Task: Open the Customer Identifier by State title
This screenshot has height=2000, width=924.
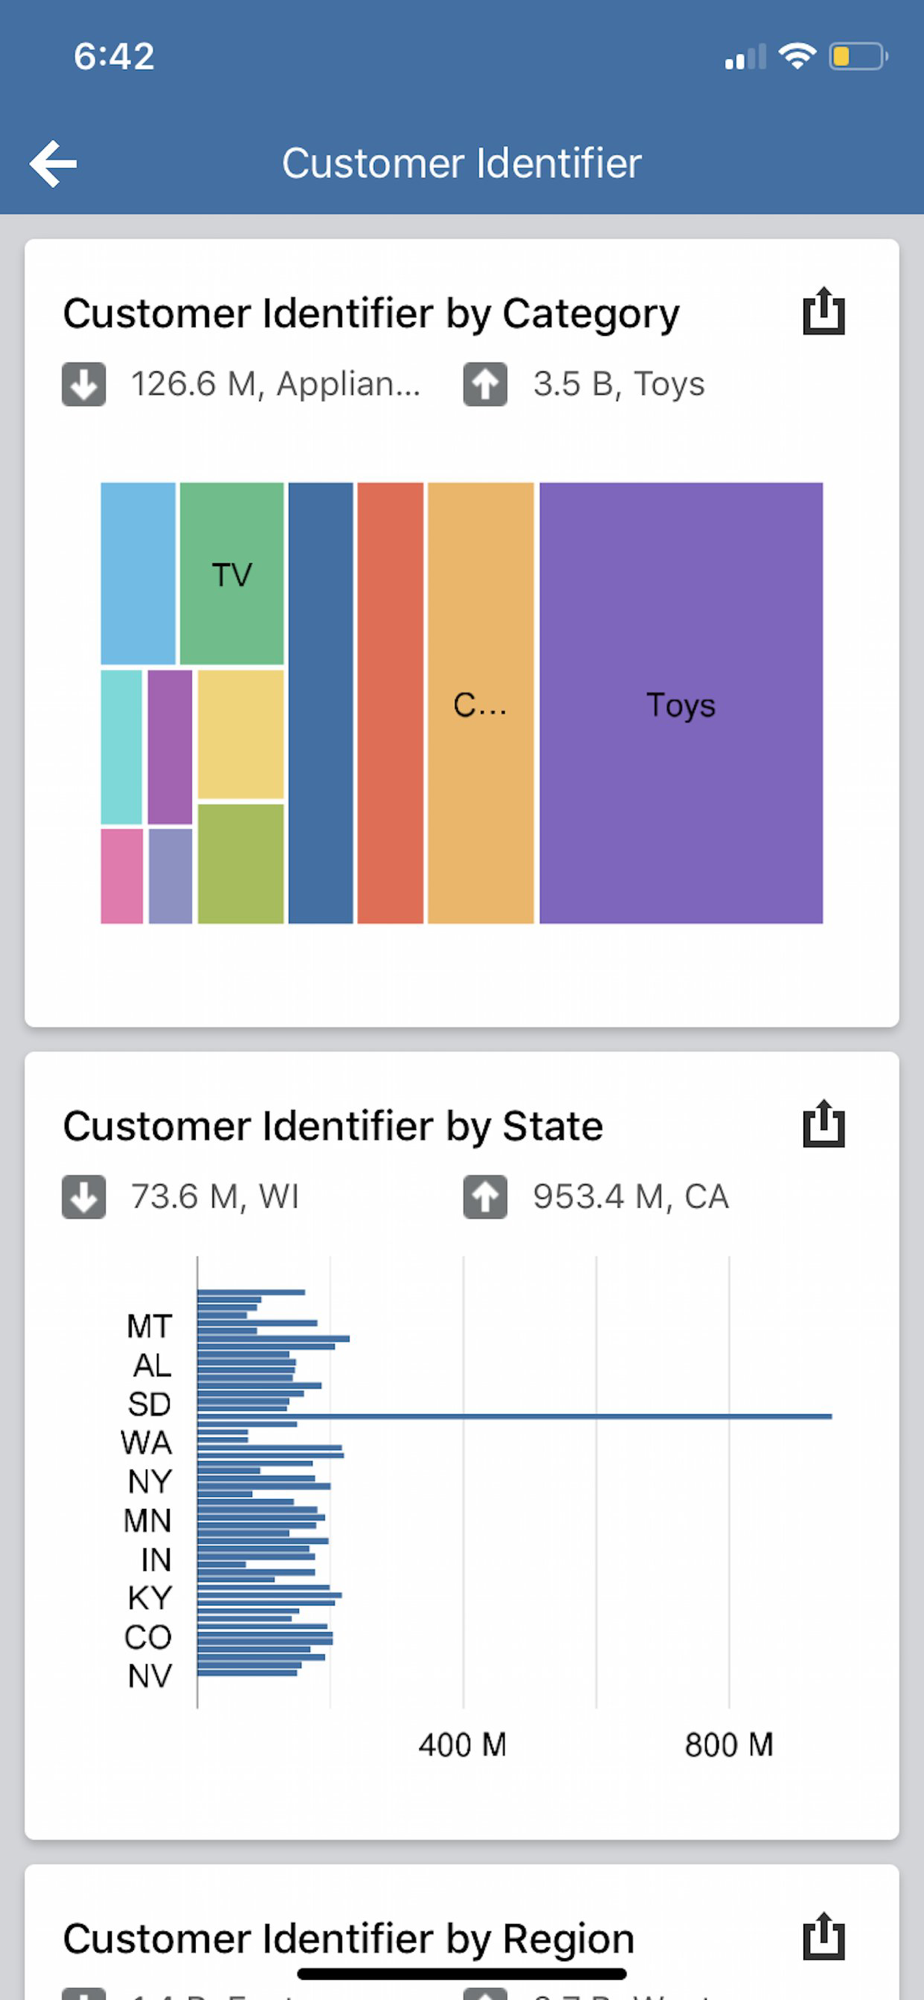Action: click(333, 1127)
